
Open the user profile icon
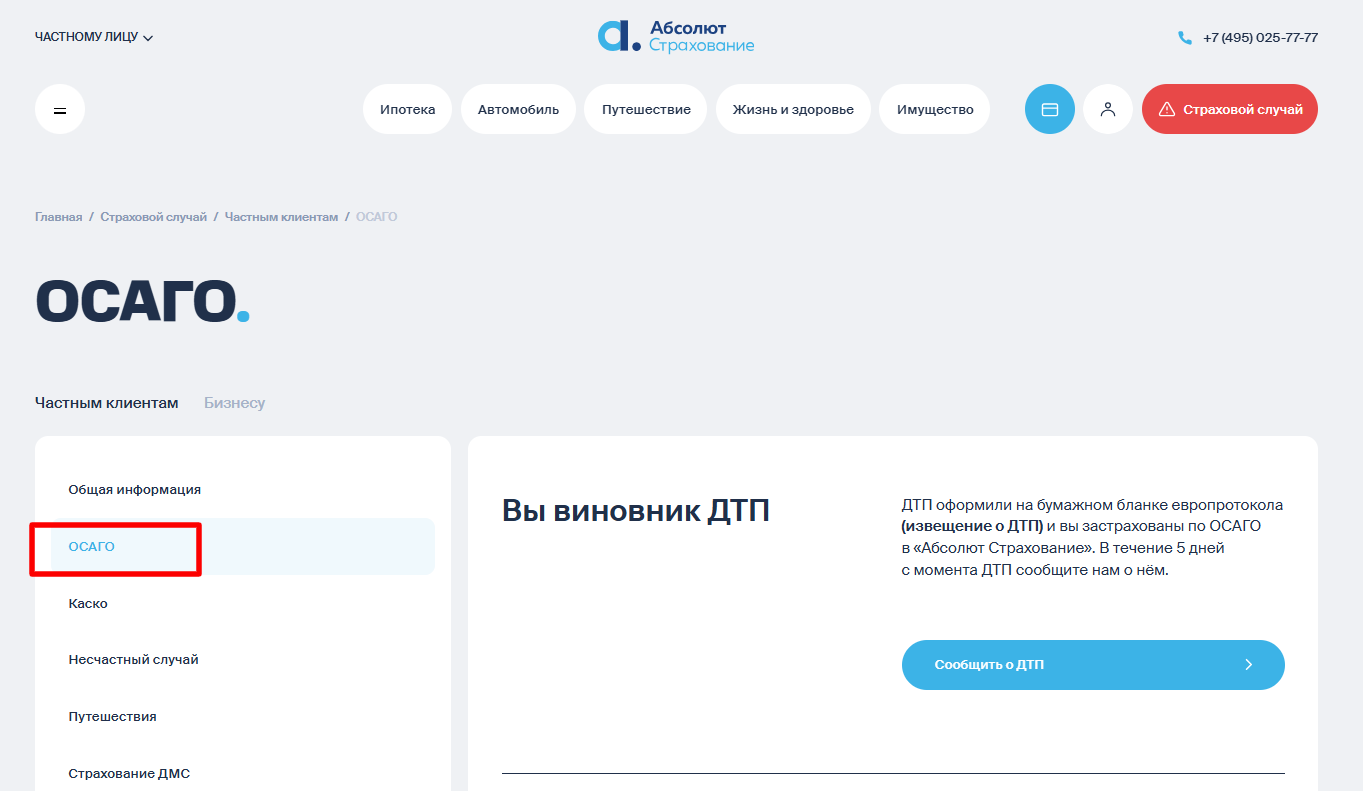tap(1107, 110)
